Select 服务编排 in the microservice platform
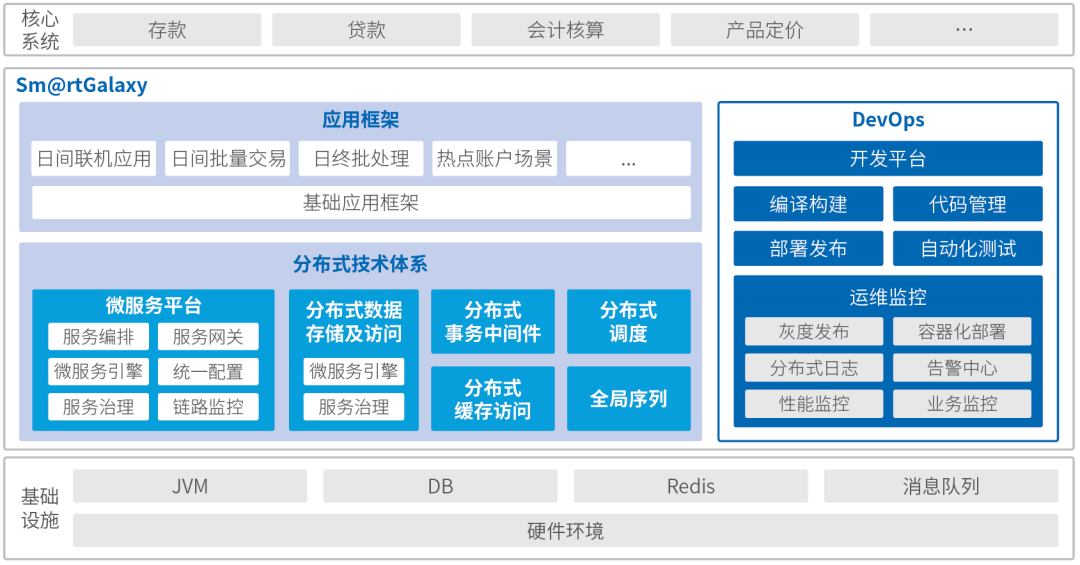The image size is (1080, 565). point(98,337)
